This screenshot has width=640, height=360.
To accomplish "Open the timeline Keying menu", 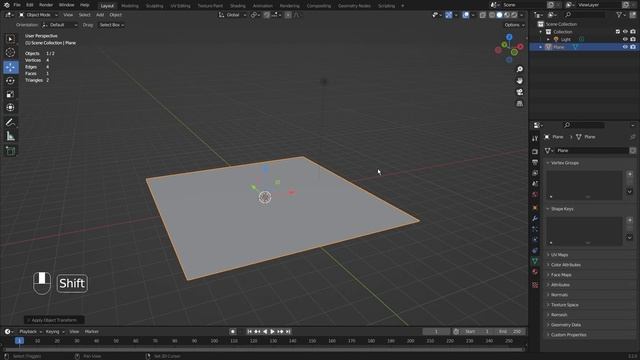I will (54, 332).
